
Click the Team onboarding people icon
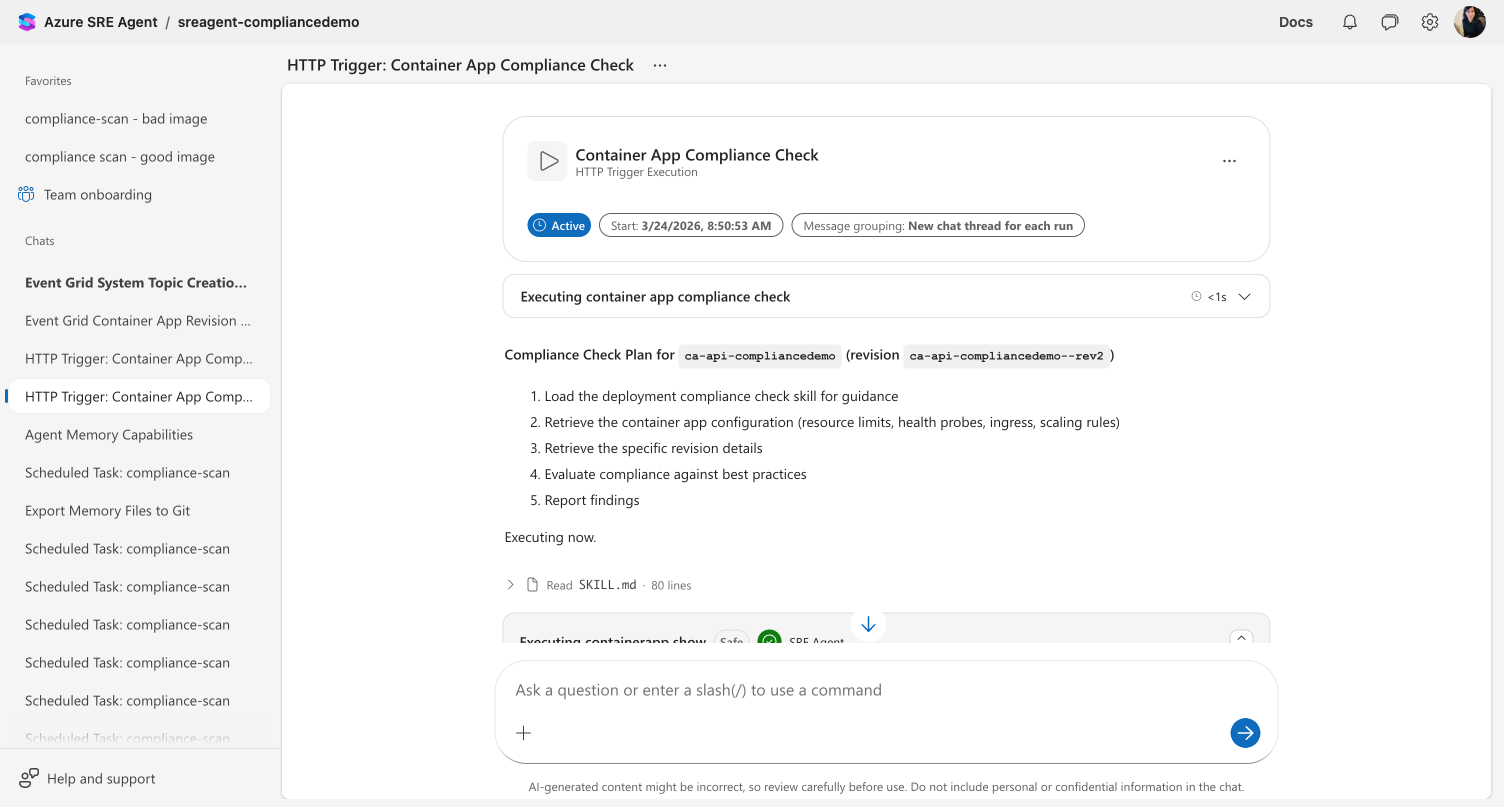click(26, 194)
